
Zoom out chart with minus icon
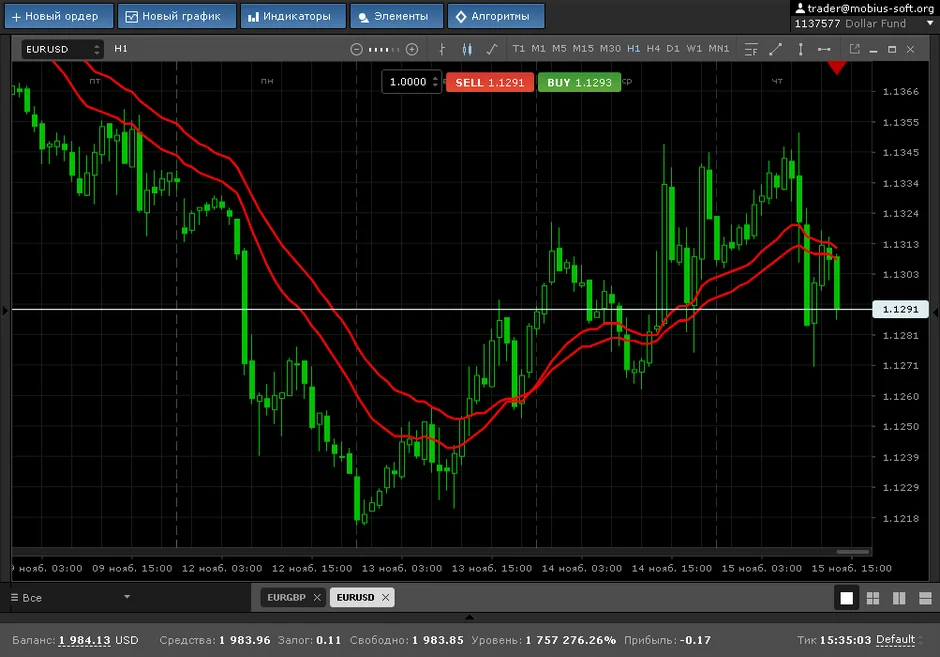pyautogui.click(x=356, y=49)
